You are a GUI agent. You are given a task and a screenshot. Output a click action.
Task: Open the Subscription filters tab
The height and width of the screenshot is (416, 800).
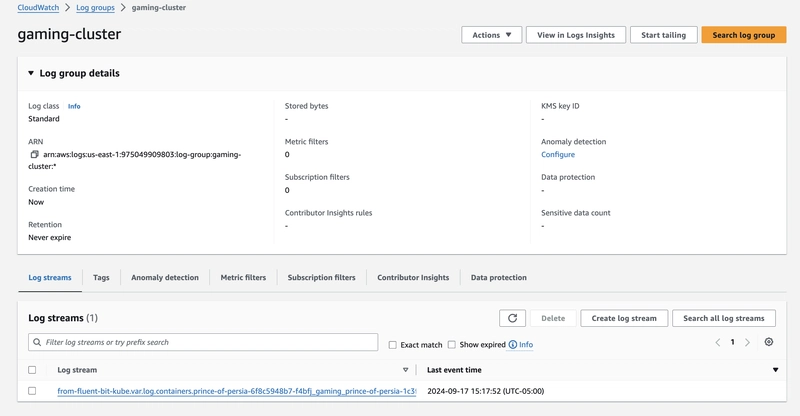[321, 277]
